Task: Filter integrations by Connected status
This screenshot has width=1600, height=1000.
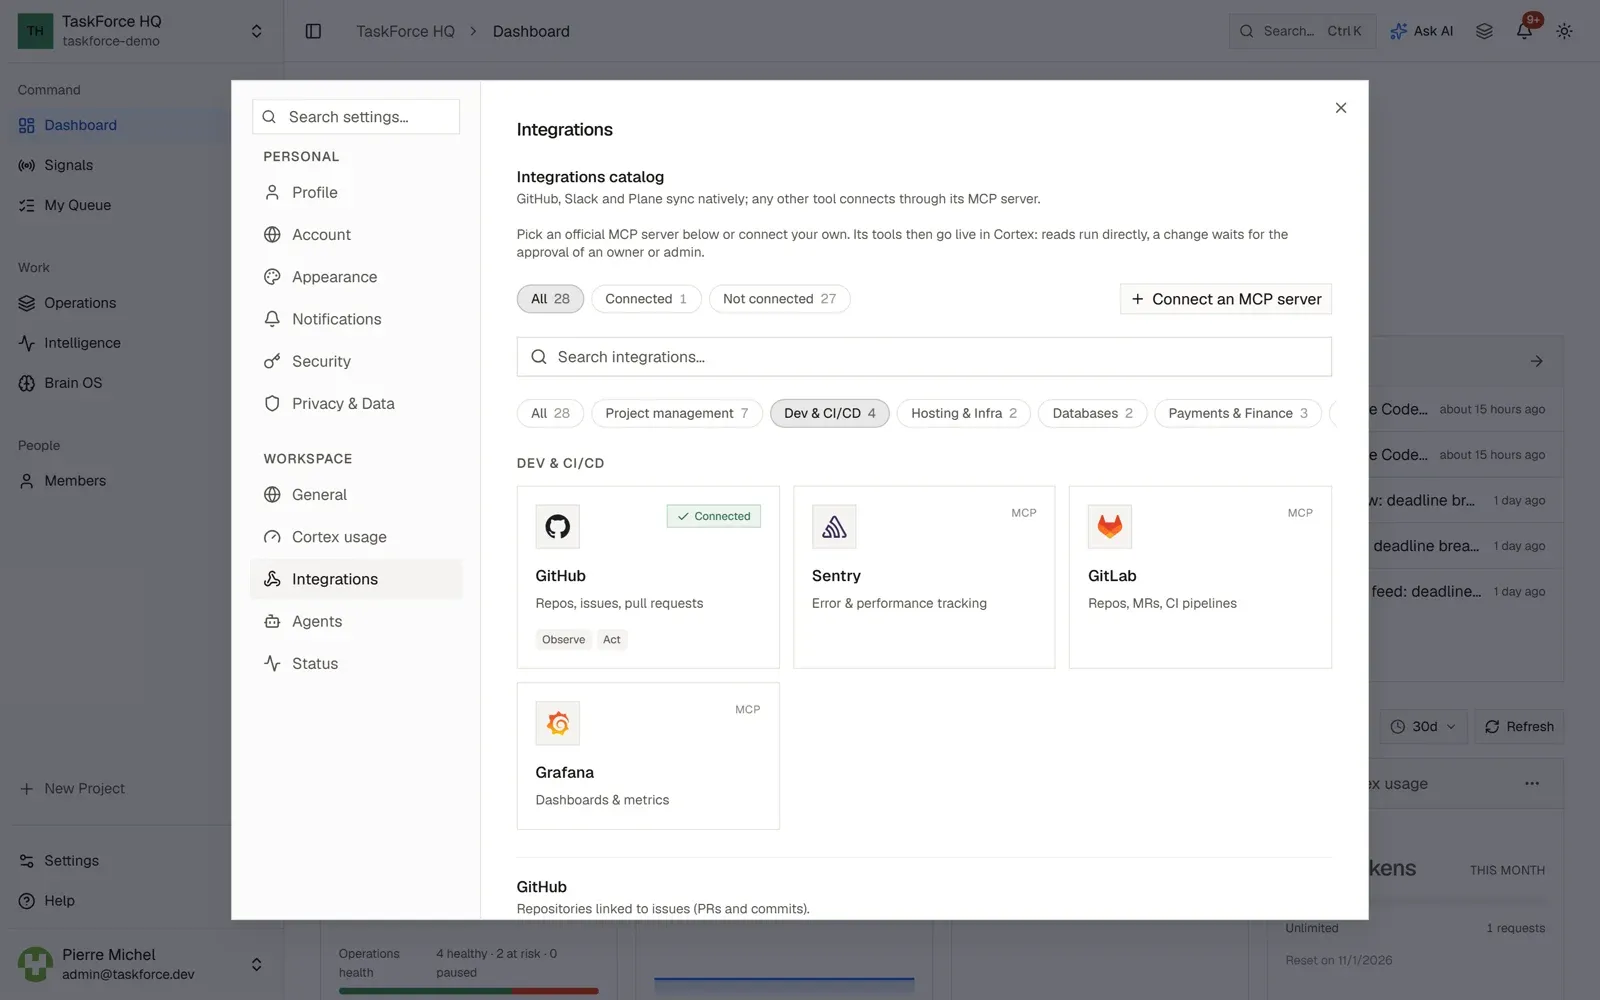Action: click(646, 299)
